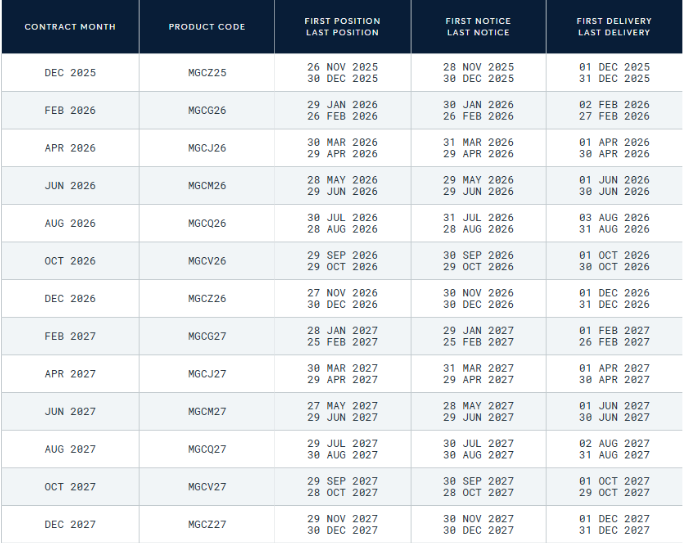The height and width of the screenshot is (543, 687).
Task: Click product code MGCV26
Action: point(207,261)
